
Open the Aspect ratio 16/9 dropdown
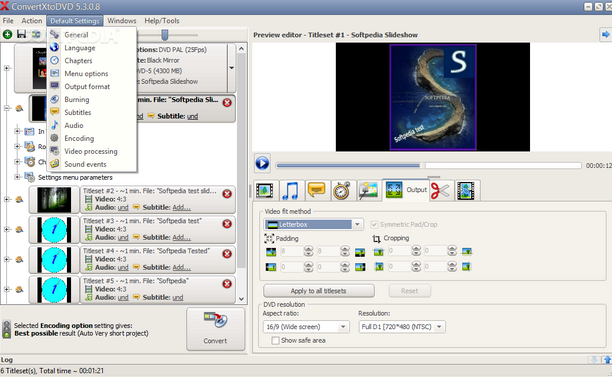click(x=343, y=327)
